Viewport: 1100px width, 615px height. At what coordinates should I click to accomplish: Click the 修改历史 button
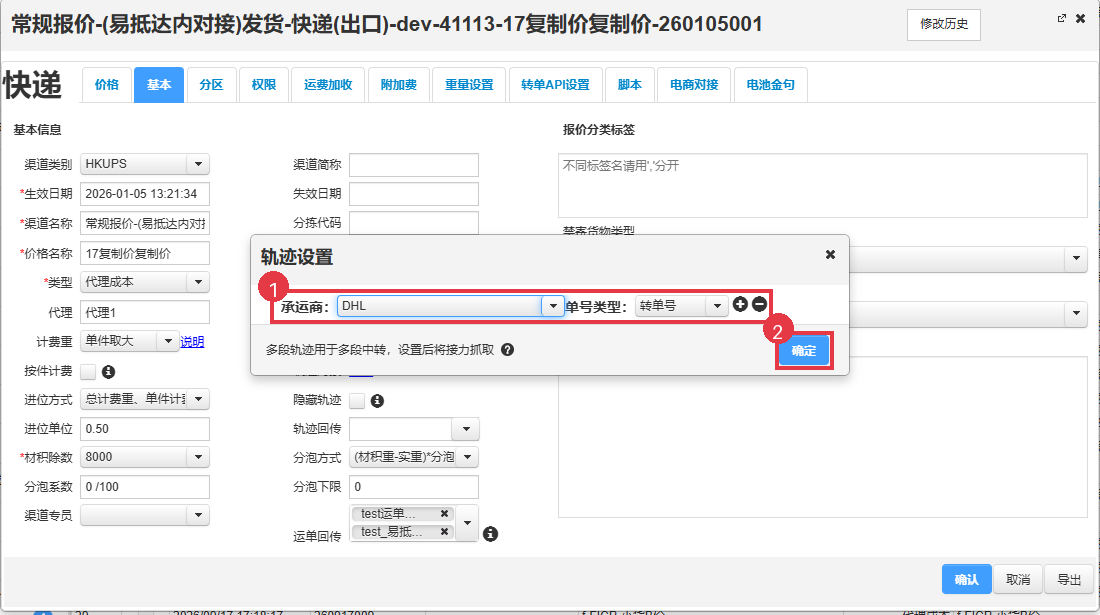[x=944, y=25]
